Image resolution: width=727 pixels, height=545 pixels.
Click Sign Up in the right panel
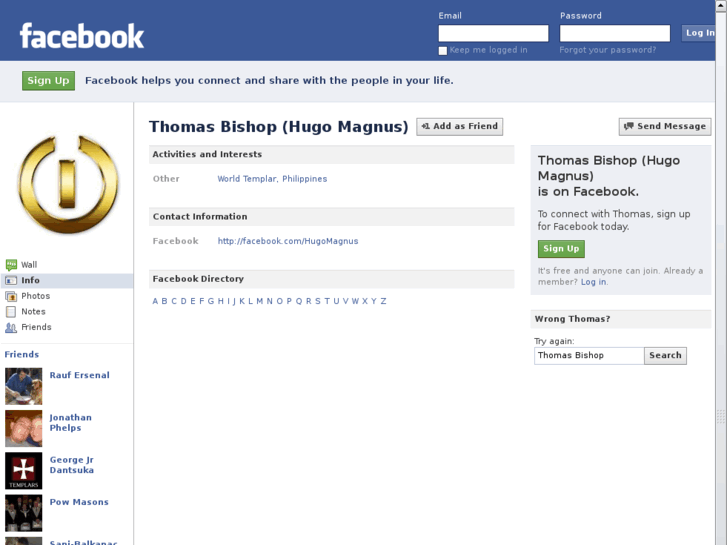coord(561,249)
